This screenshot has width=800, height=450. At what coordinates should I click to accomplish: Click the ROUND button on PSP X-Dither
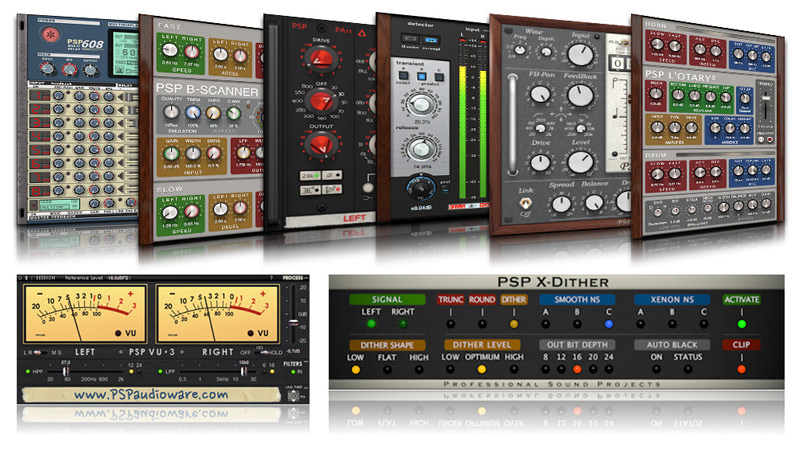tap(482, 299)
